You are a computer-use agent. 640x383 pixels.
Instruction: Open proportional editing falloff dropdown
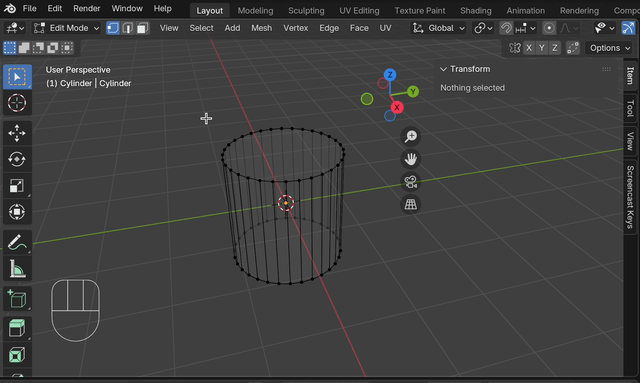click(x=569, y=28)
